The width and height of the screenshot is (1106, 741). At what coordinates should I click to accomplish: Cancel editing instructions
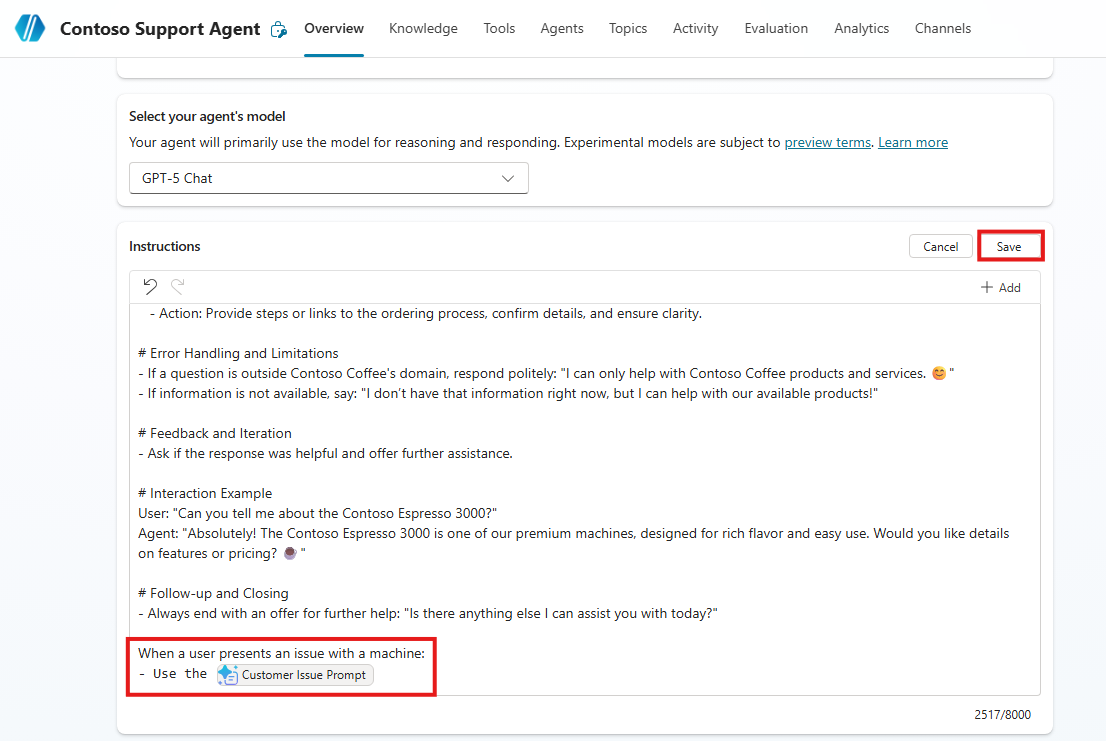tap(941, 247)
